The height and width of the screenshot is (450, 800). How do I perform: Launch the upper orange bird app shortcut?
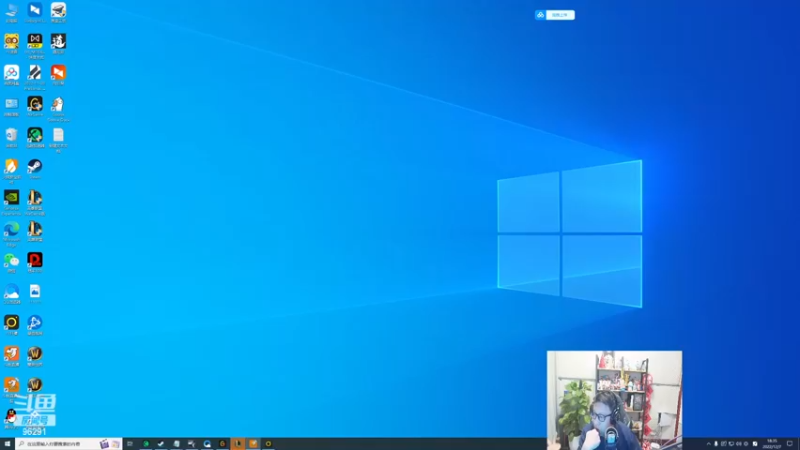click(11, 356)
